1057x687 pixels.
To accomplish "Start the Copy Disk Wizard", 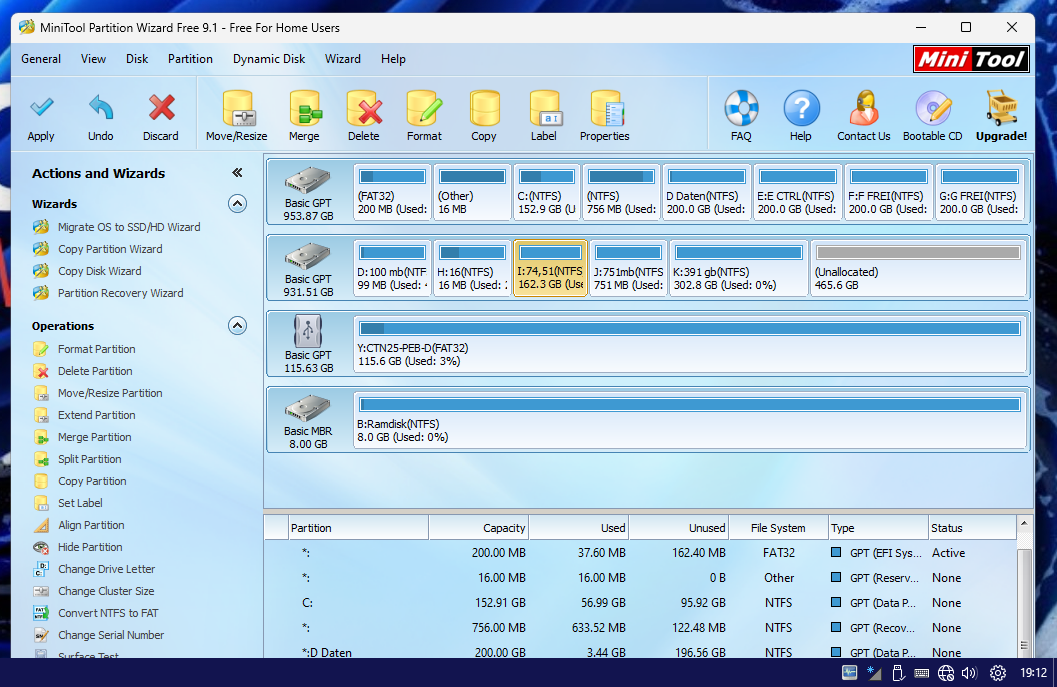I will (100, 271).
